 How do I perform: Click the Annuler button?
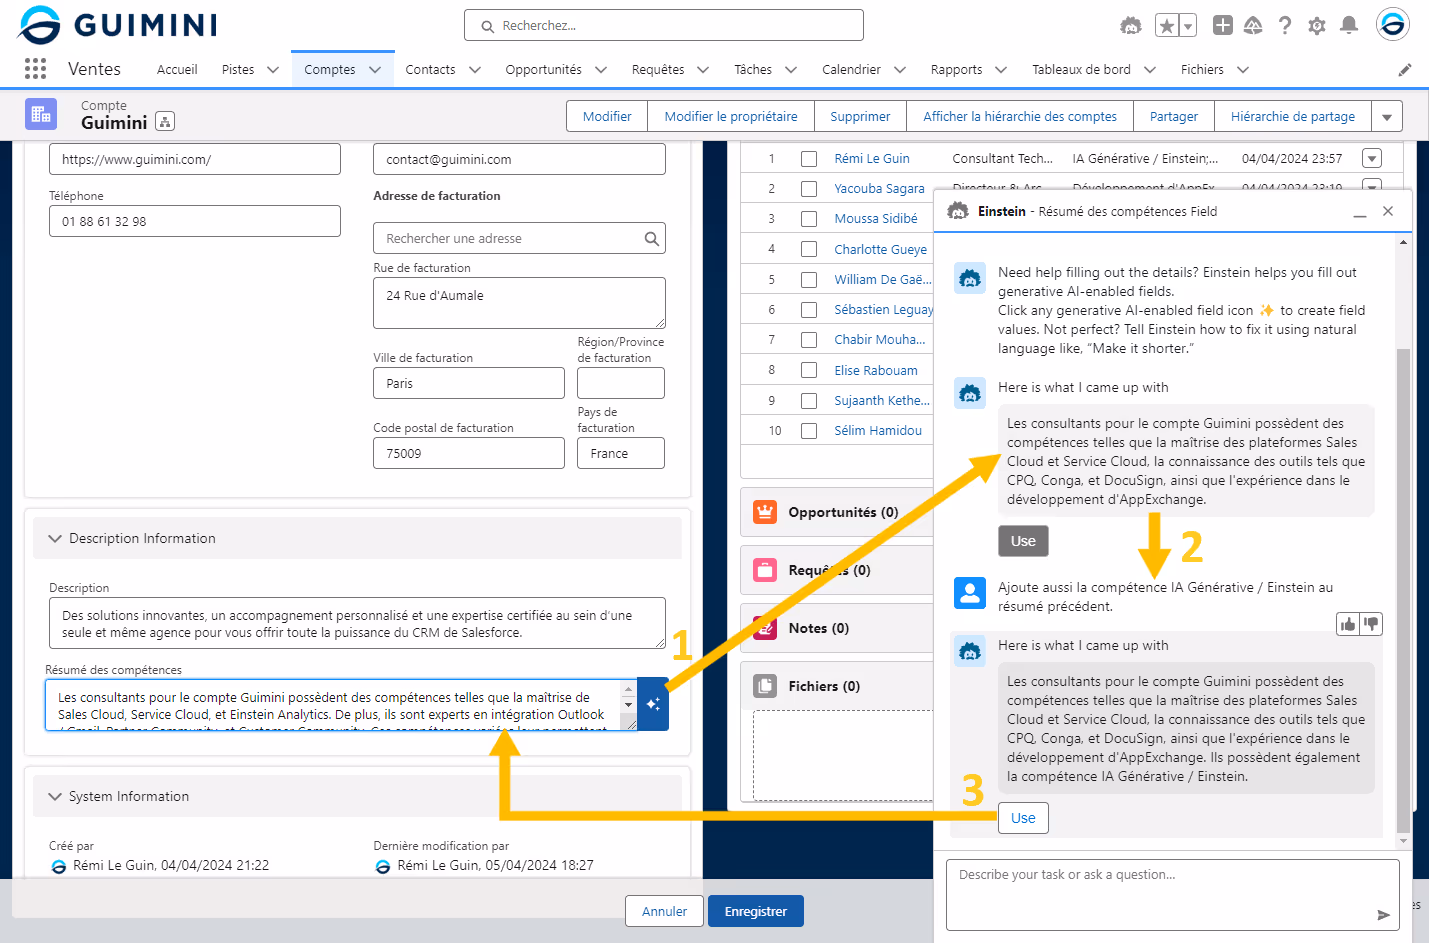pos(664,911)
